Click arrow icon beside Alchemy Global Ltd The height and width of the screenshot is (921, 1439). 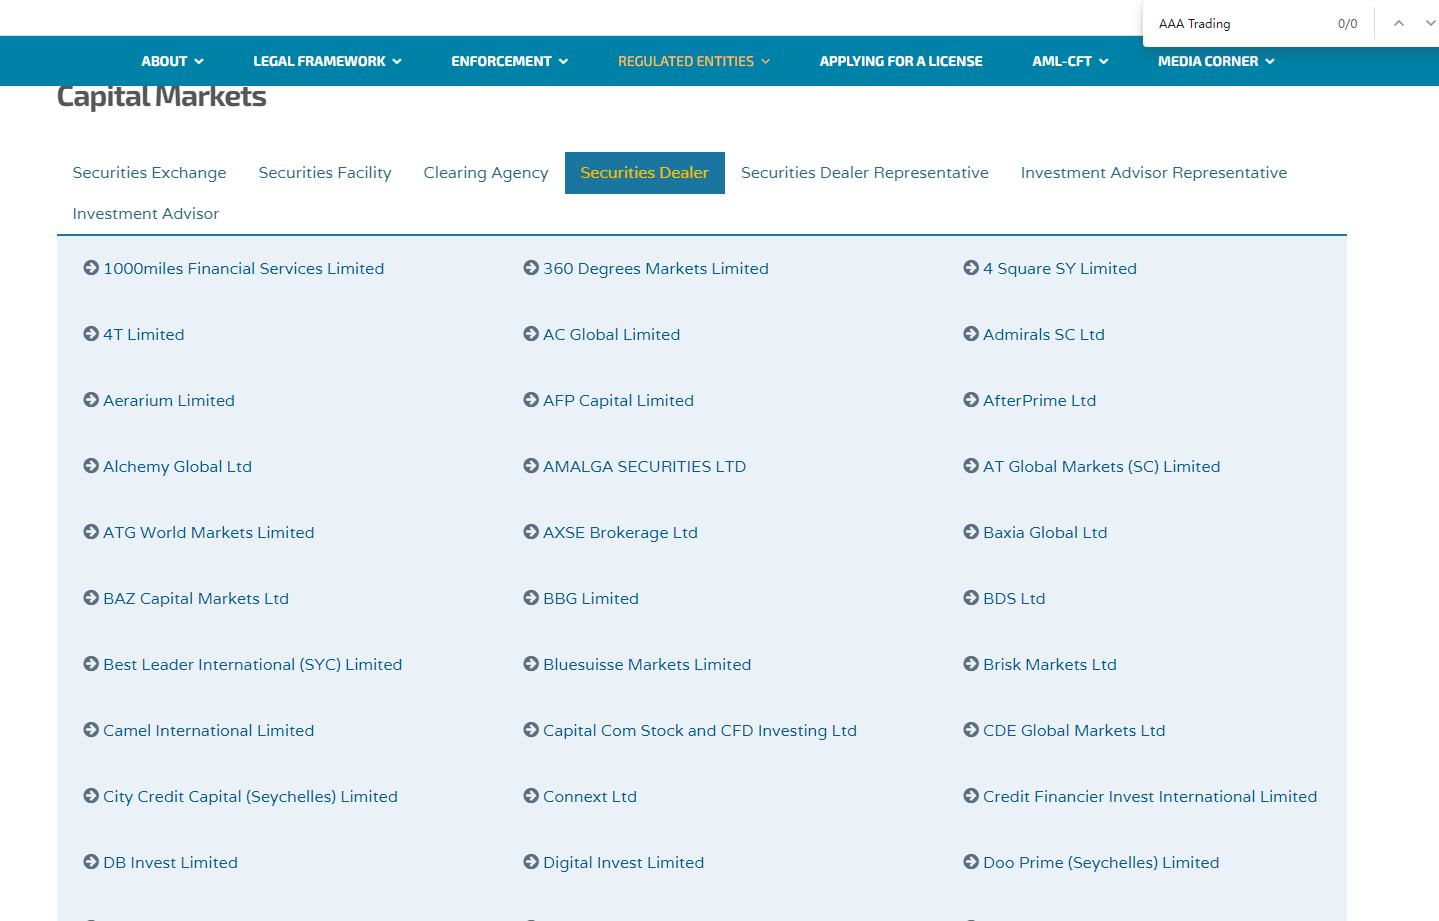click(91, 466)
